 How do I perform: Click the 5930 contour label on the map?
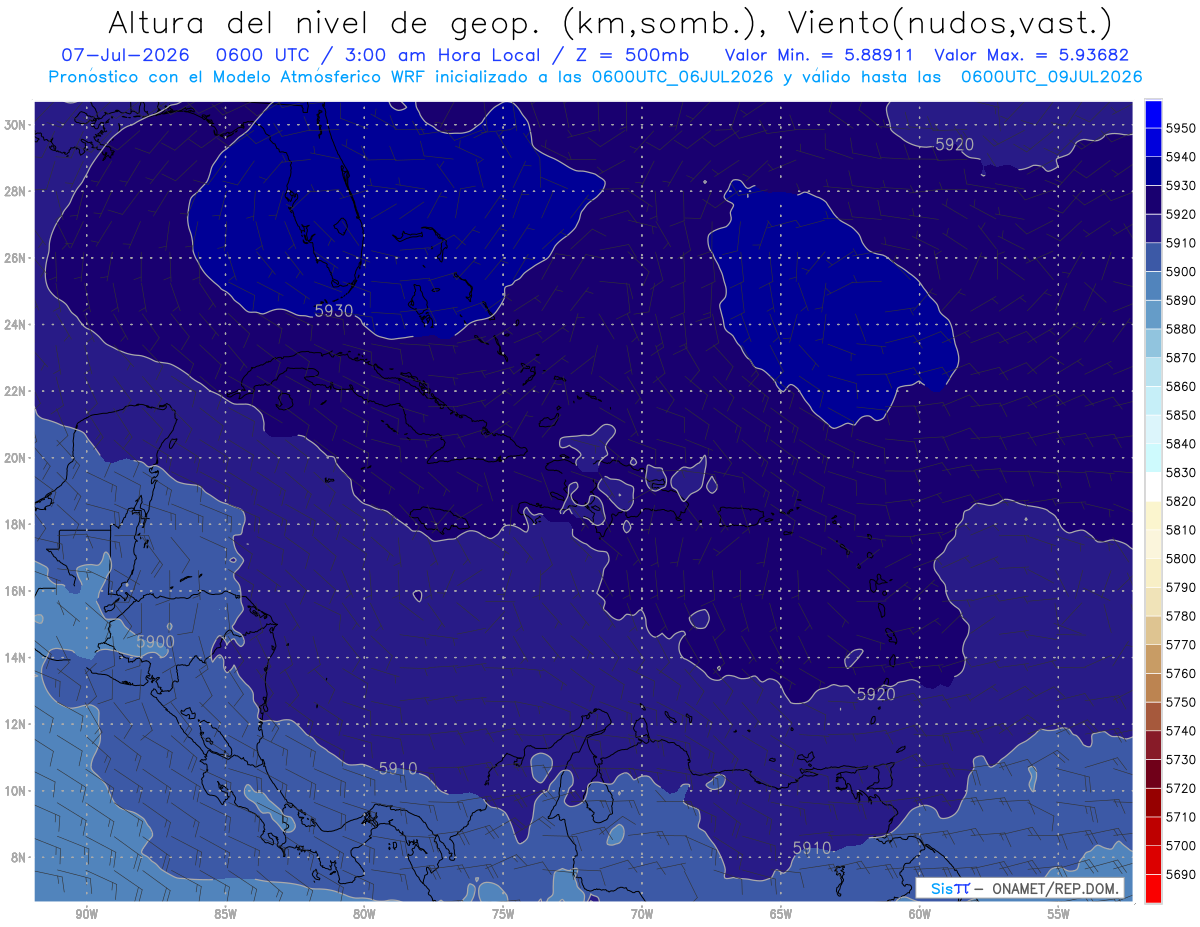click(334, 311)
